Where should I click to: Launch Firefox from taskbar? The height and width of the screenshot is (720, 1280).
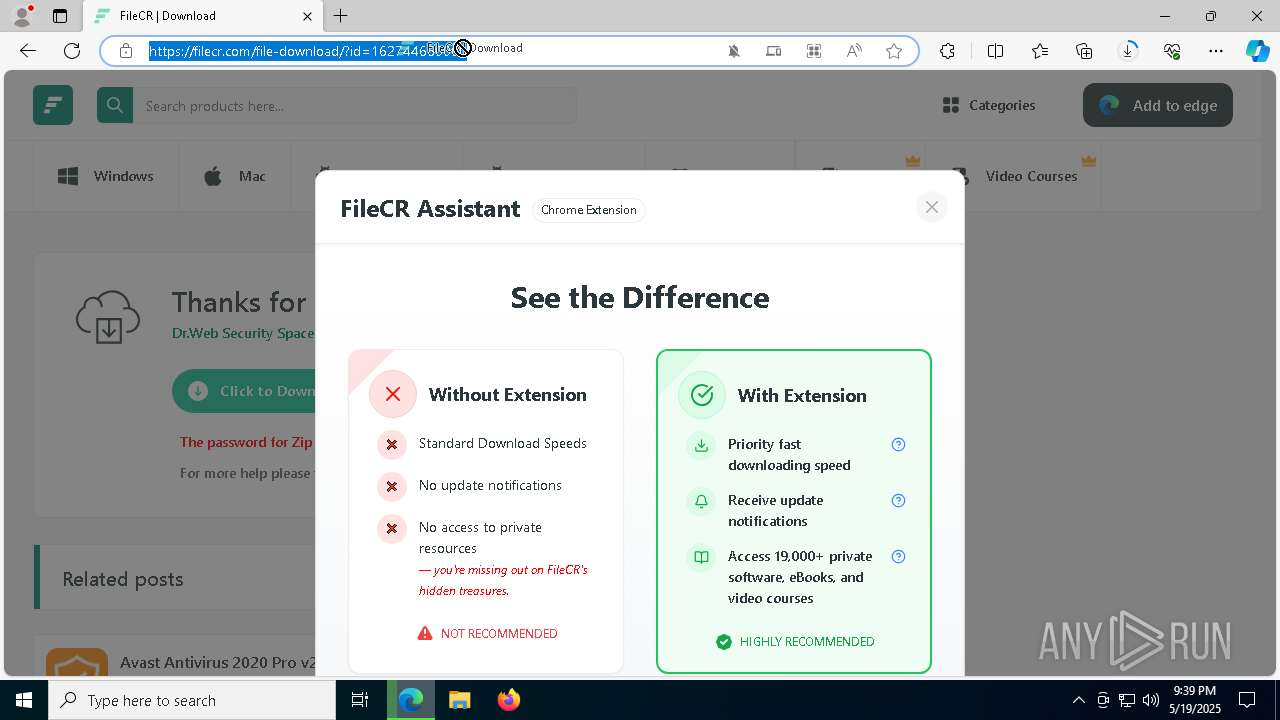[508, 700]
